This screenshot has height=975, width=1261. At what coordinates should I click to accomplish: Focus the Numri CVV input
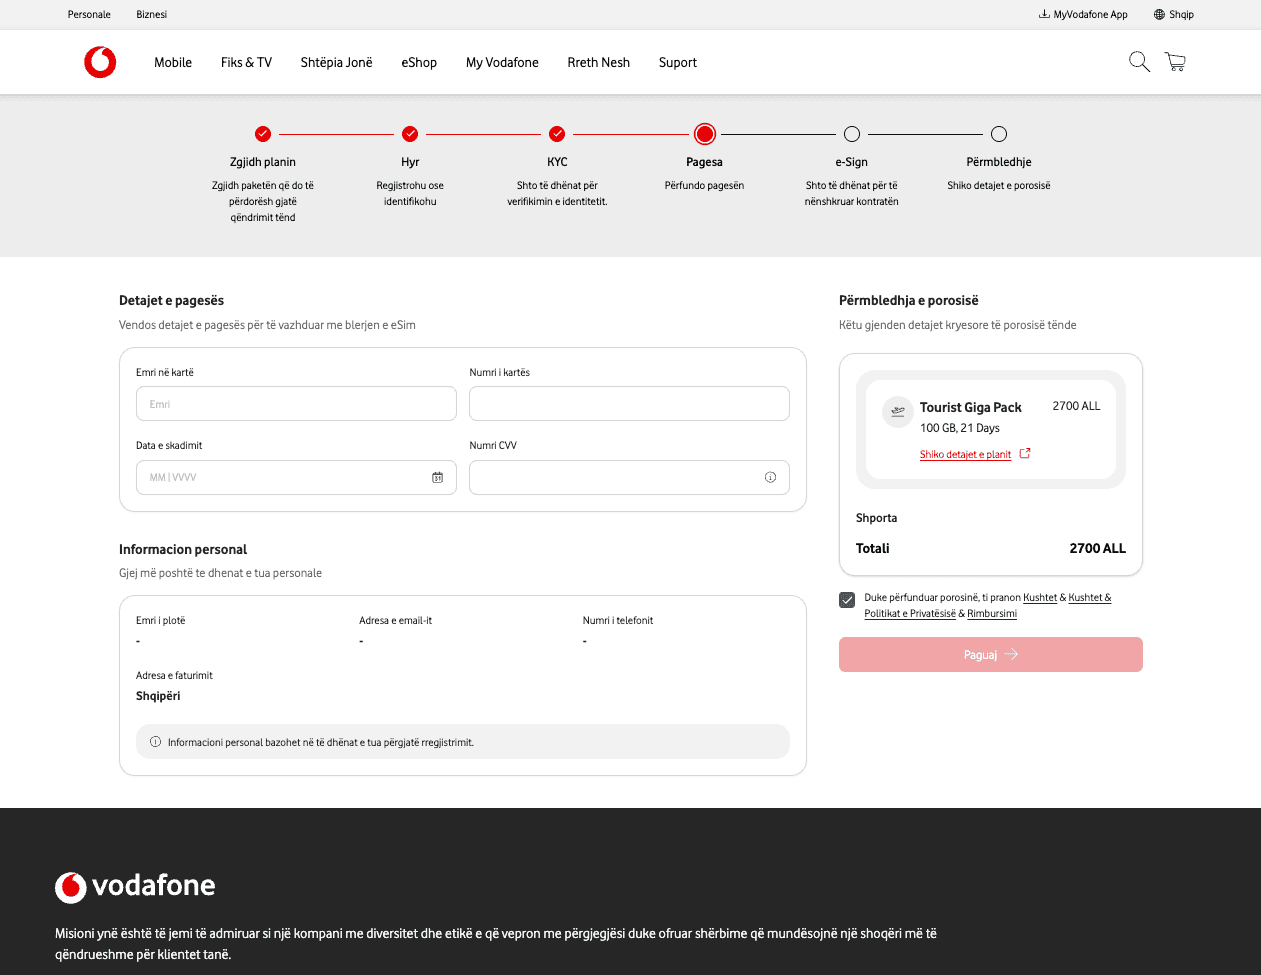(629, 478)
